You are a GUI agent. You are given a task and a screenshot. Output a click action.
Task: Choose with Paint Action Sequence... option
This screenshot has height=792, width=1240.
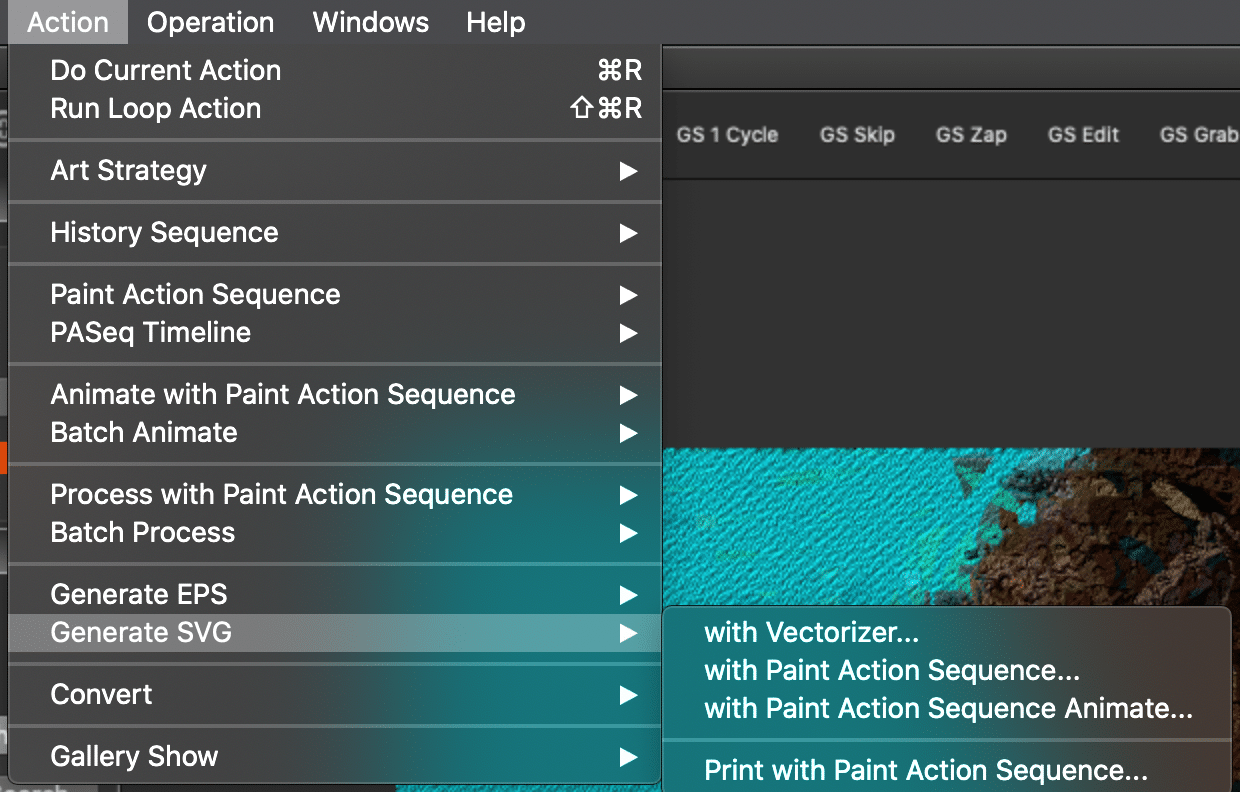[x=946, y=671]
